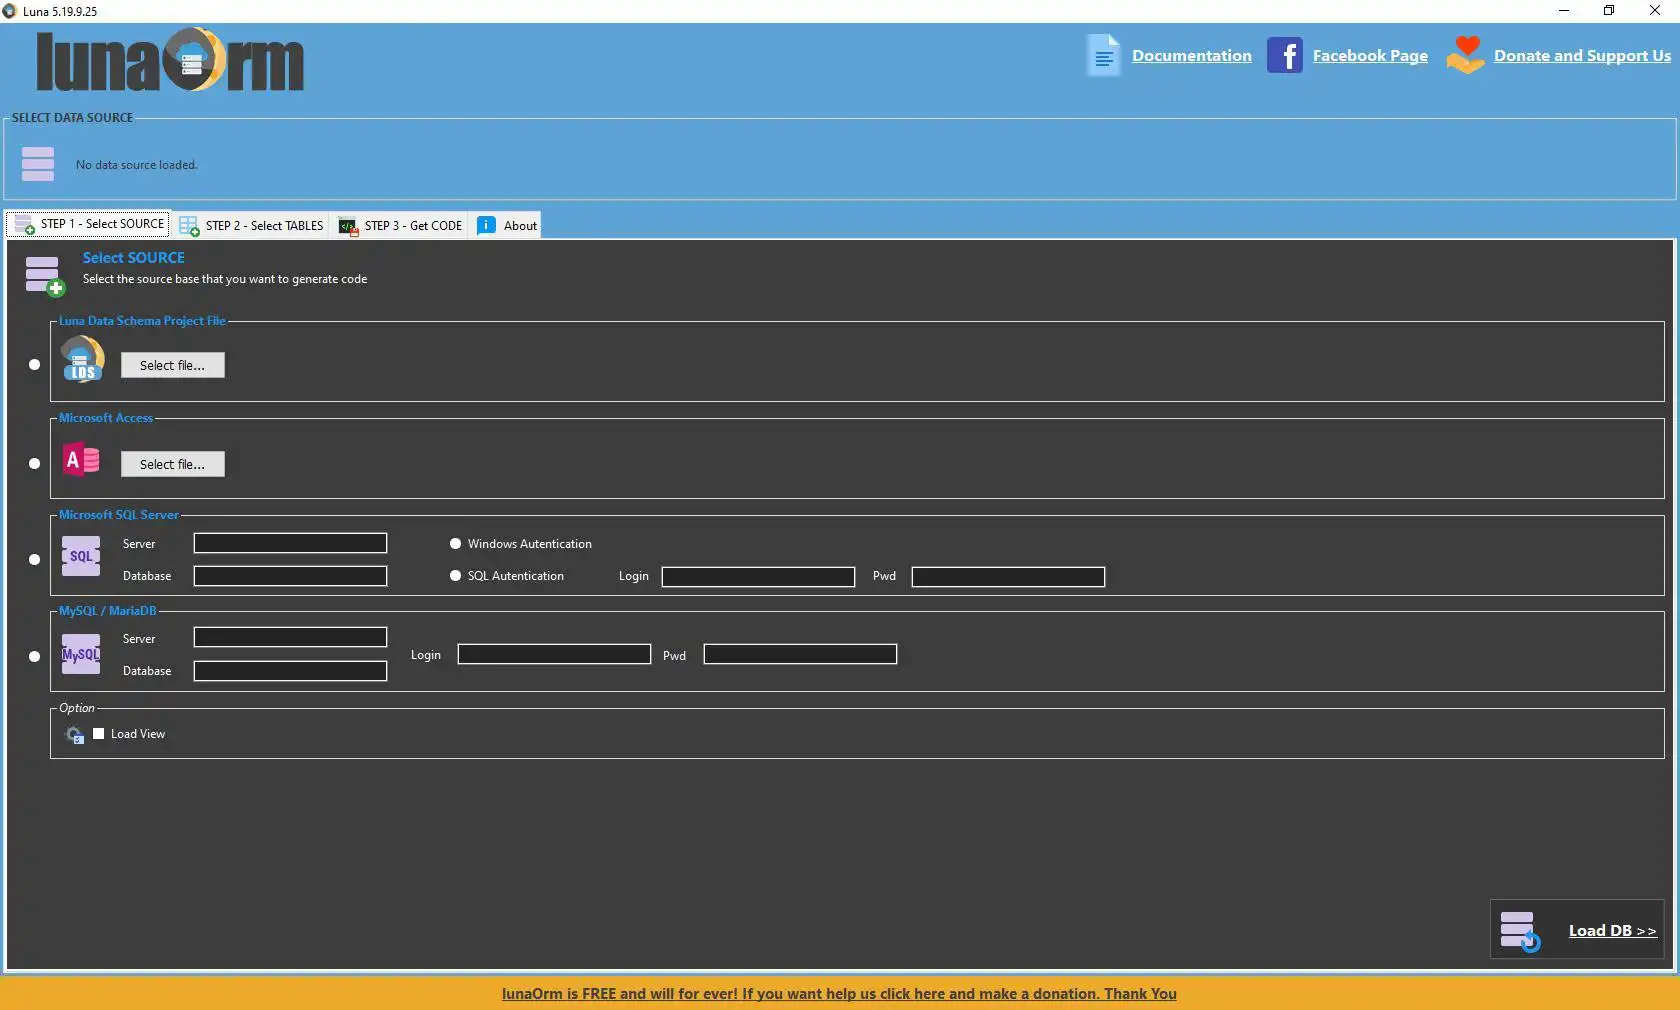
Task: Focus the MySQL Login field
Action: click(x=554, y=654)
